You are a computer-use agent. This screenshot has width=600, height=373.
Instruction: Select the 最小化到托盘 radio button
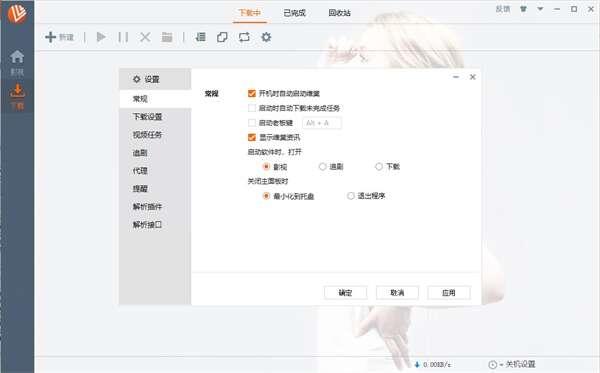[x=266, y=196]
